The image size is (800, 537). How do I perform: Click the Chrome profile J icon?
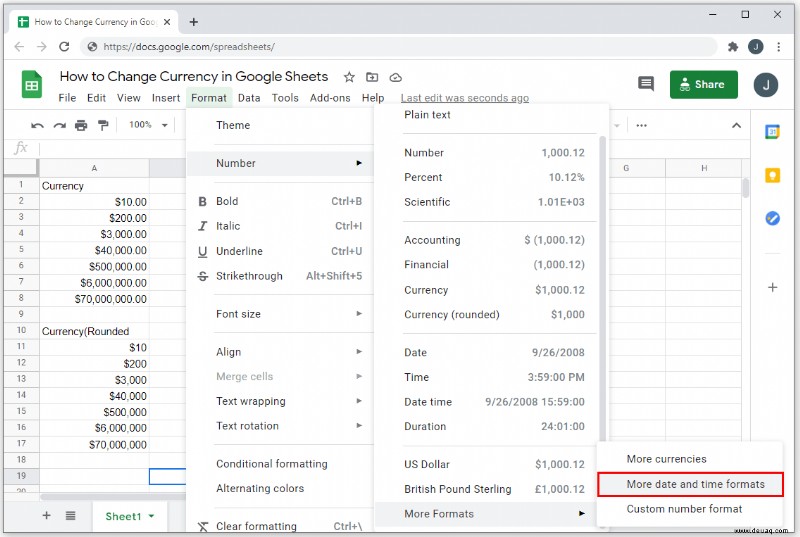[x=756, y=47]
